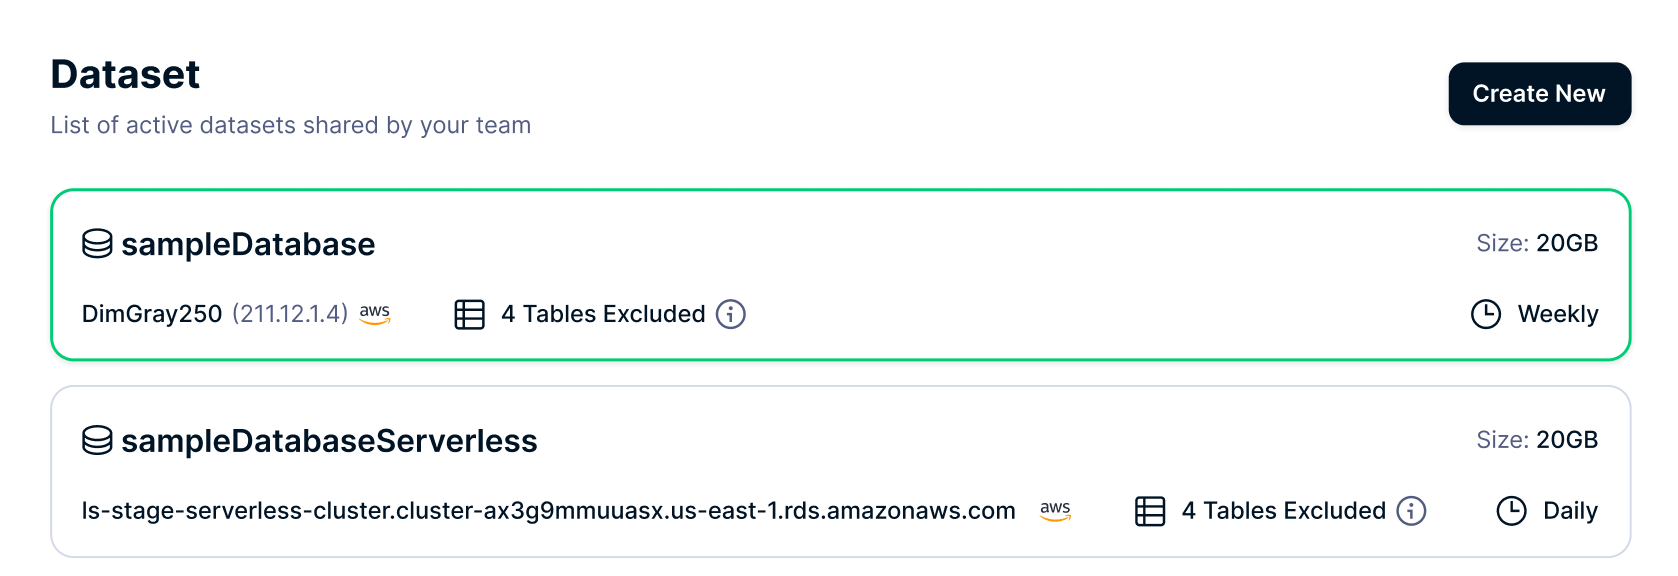Open the sampleDatabaseServerless dataset title
The image size is (1678, 576).
[329, 441]
